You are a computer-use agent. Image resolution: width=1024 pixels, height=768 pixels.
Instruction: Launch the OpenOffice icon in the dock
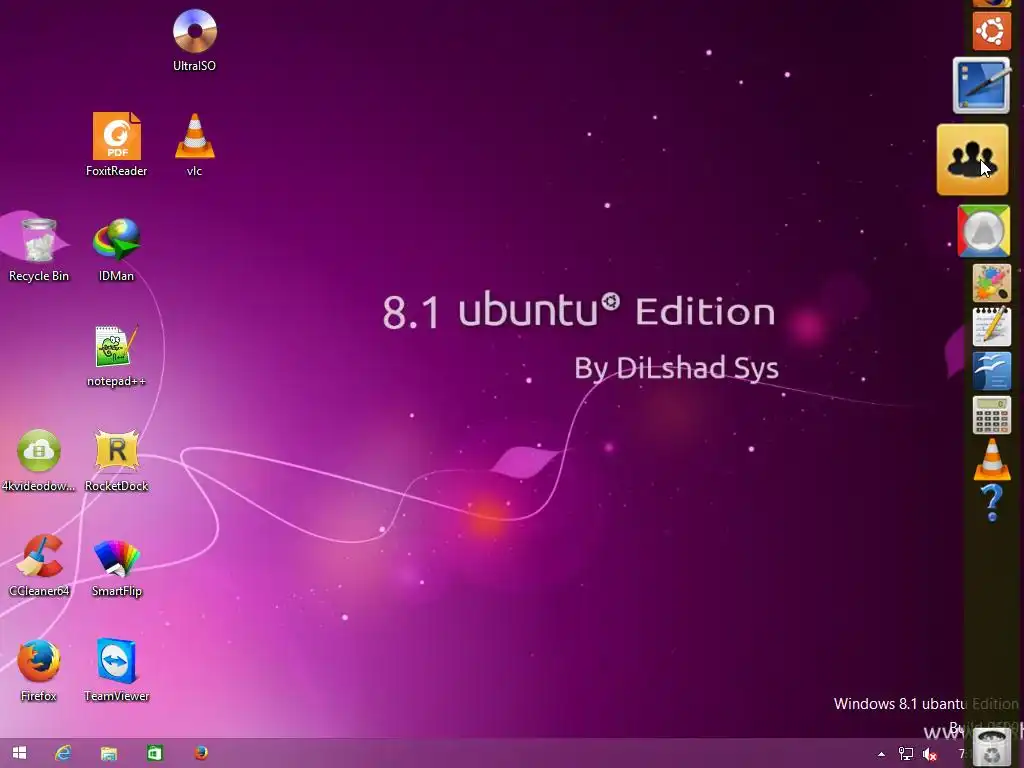pyautogui.click(x=991, y=371)
